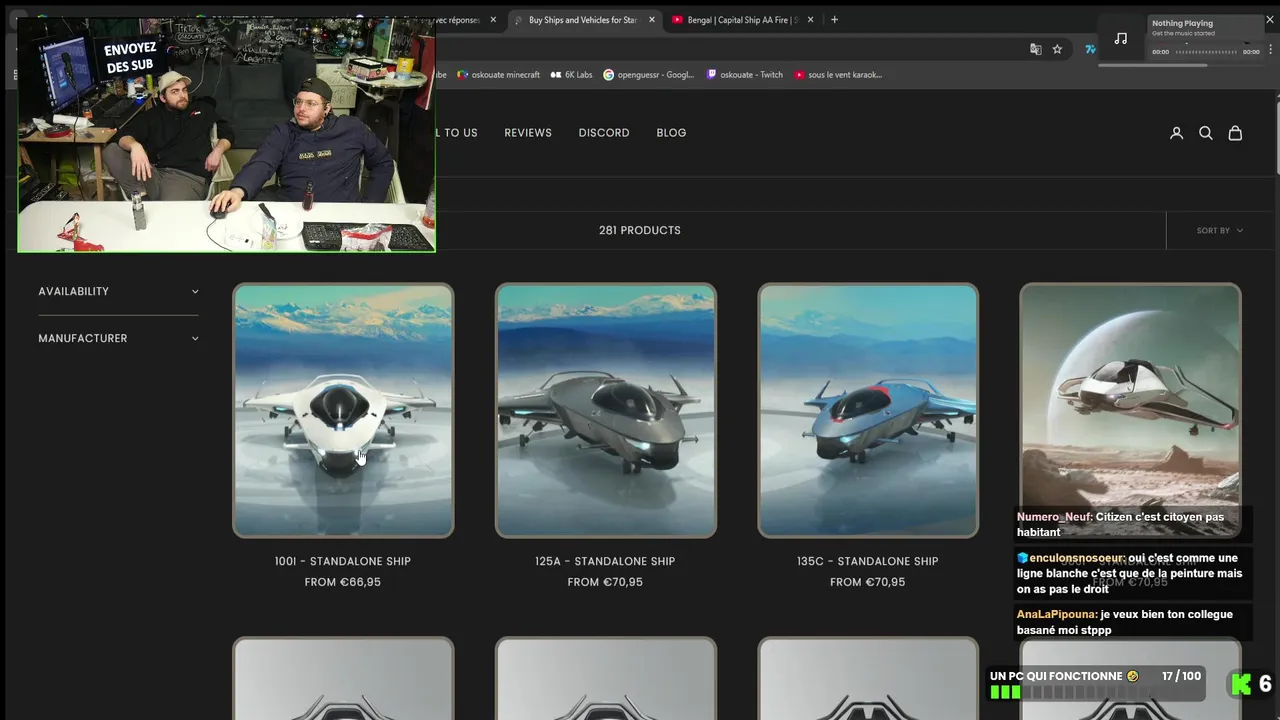Click the 135c - Standalone Ship title

pos(867,561)
